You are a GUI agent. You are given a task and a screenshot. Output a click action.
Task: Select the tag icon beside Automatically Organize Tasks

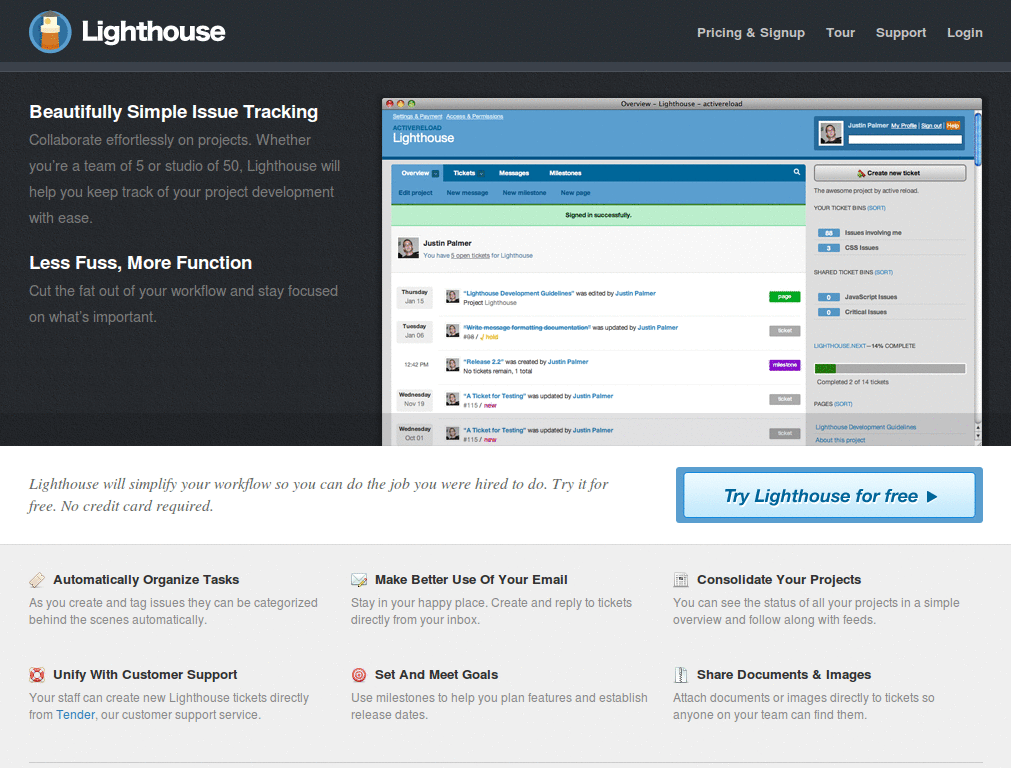coord(37,579)
